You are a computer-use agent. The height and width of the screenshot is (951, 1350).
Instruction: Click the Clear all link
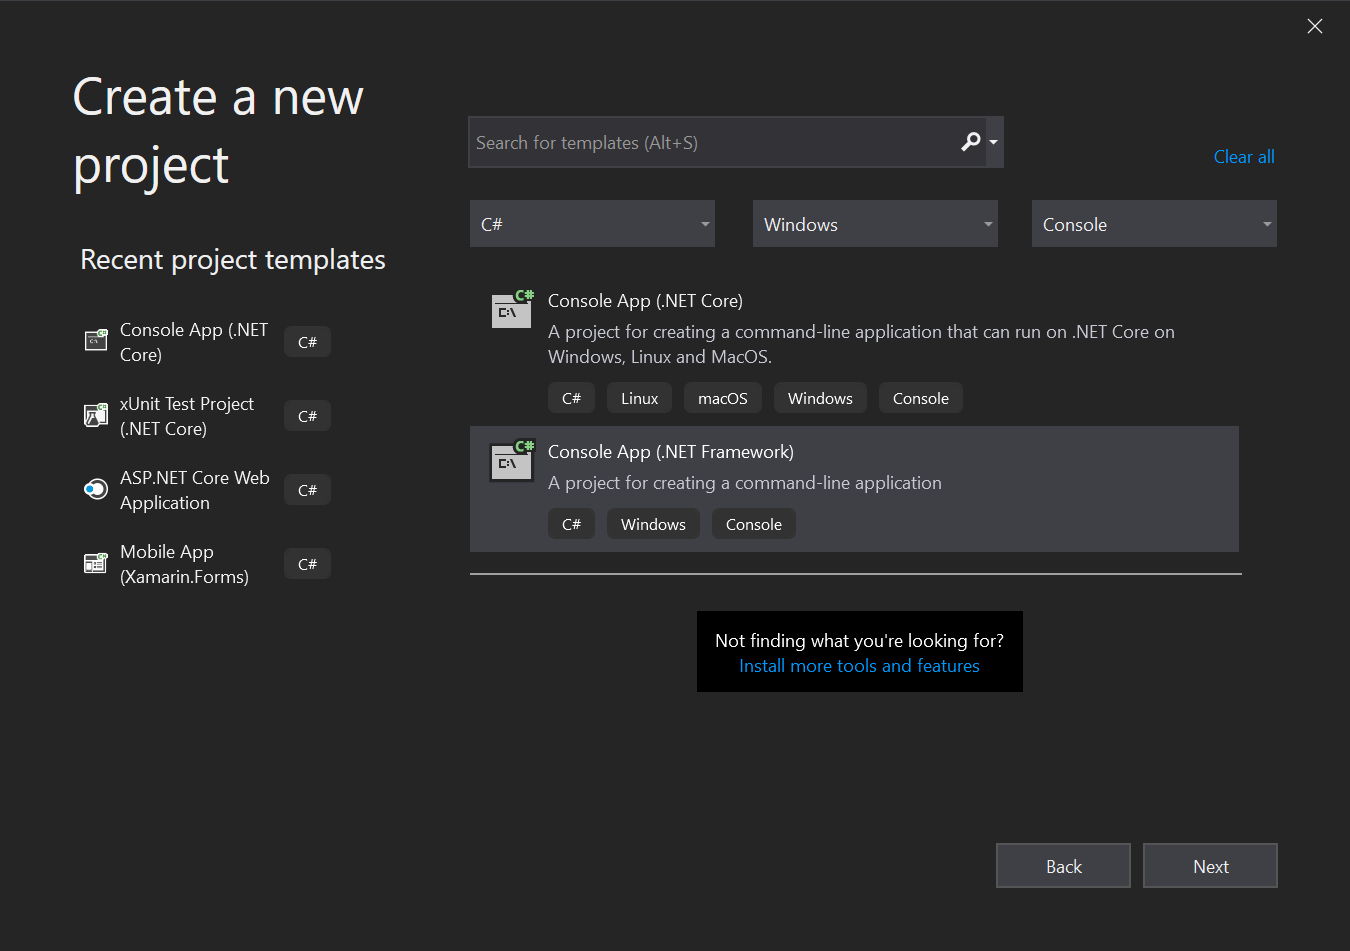click(1244, 157)
